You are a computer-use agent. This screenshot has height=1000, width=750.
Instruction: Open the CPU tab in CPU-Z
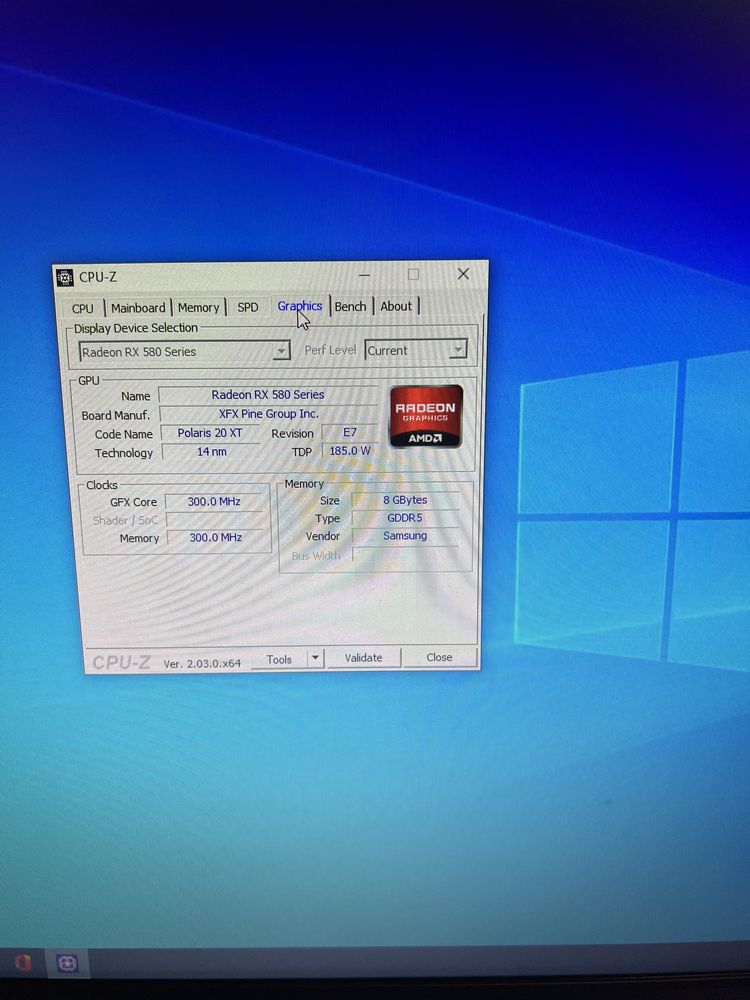(82, 308)
